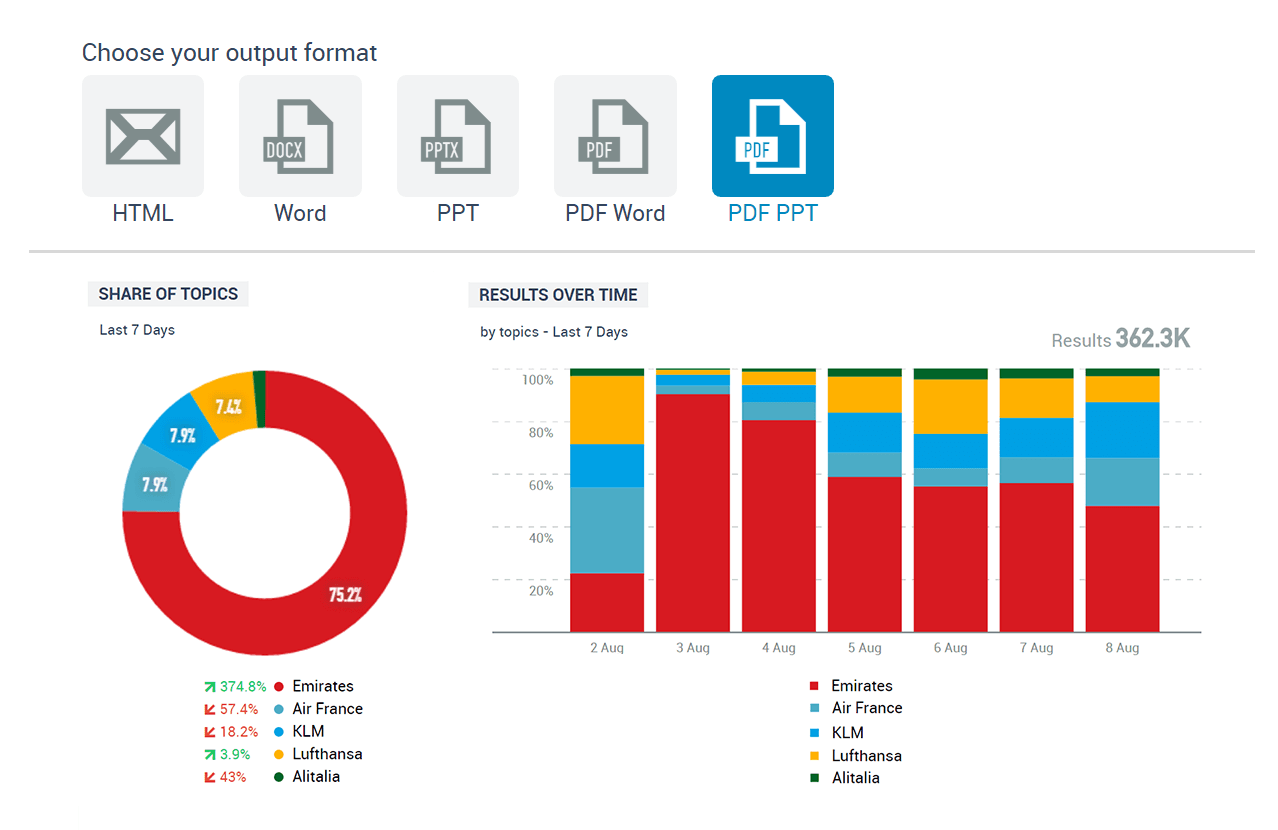Toggle Alitalia visibility in the pie chart legend
1278x830 pixels.
point(316,776)
